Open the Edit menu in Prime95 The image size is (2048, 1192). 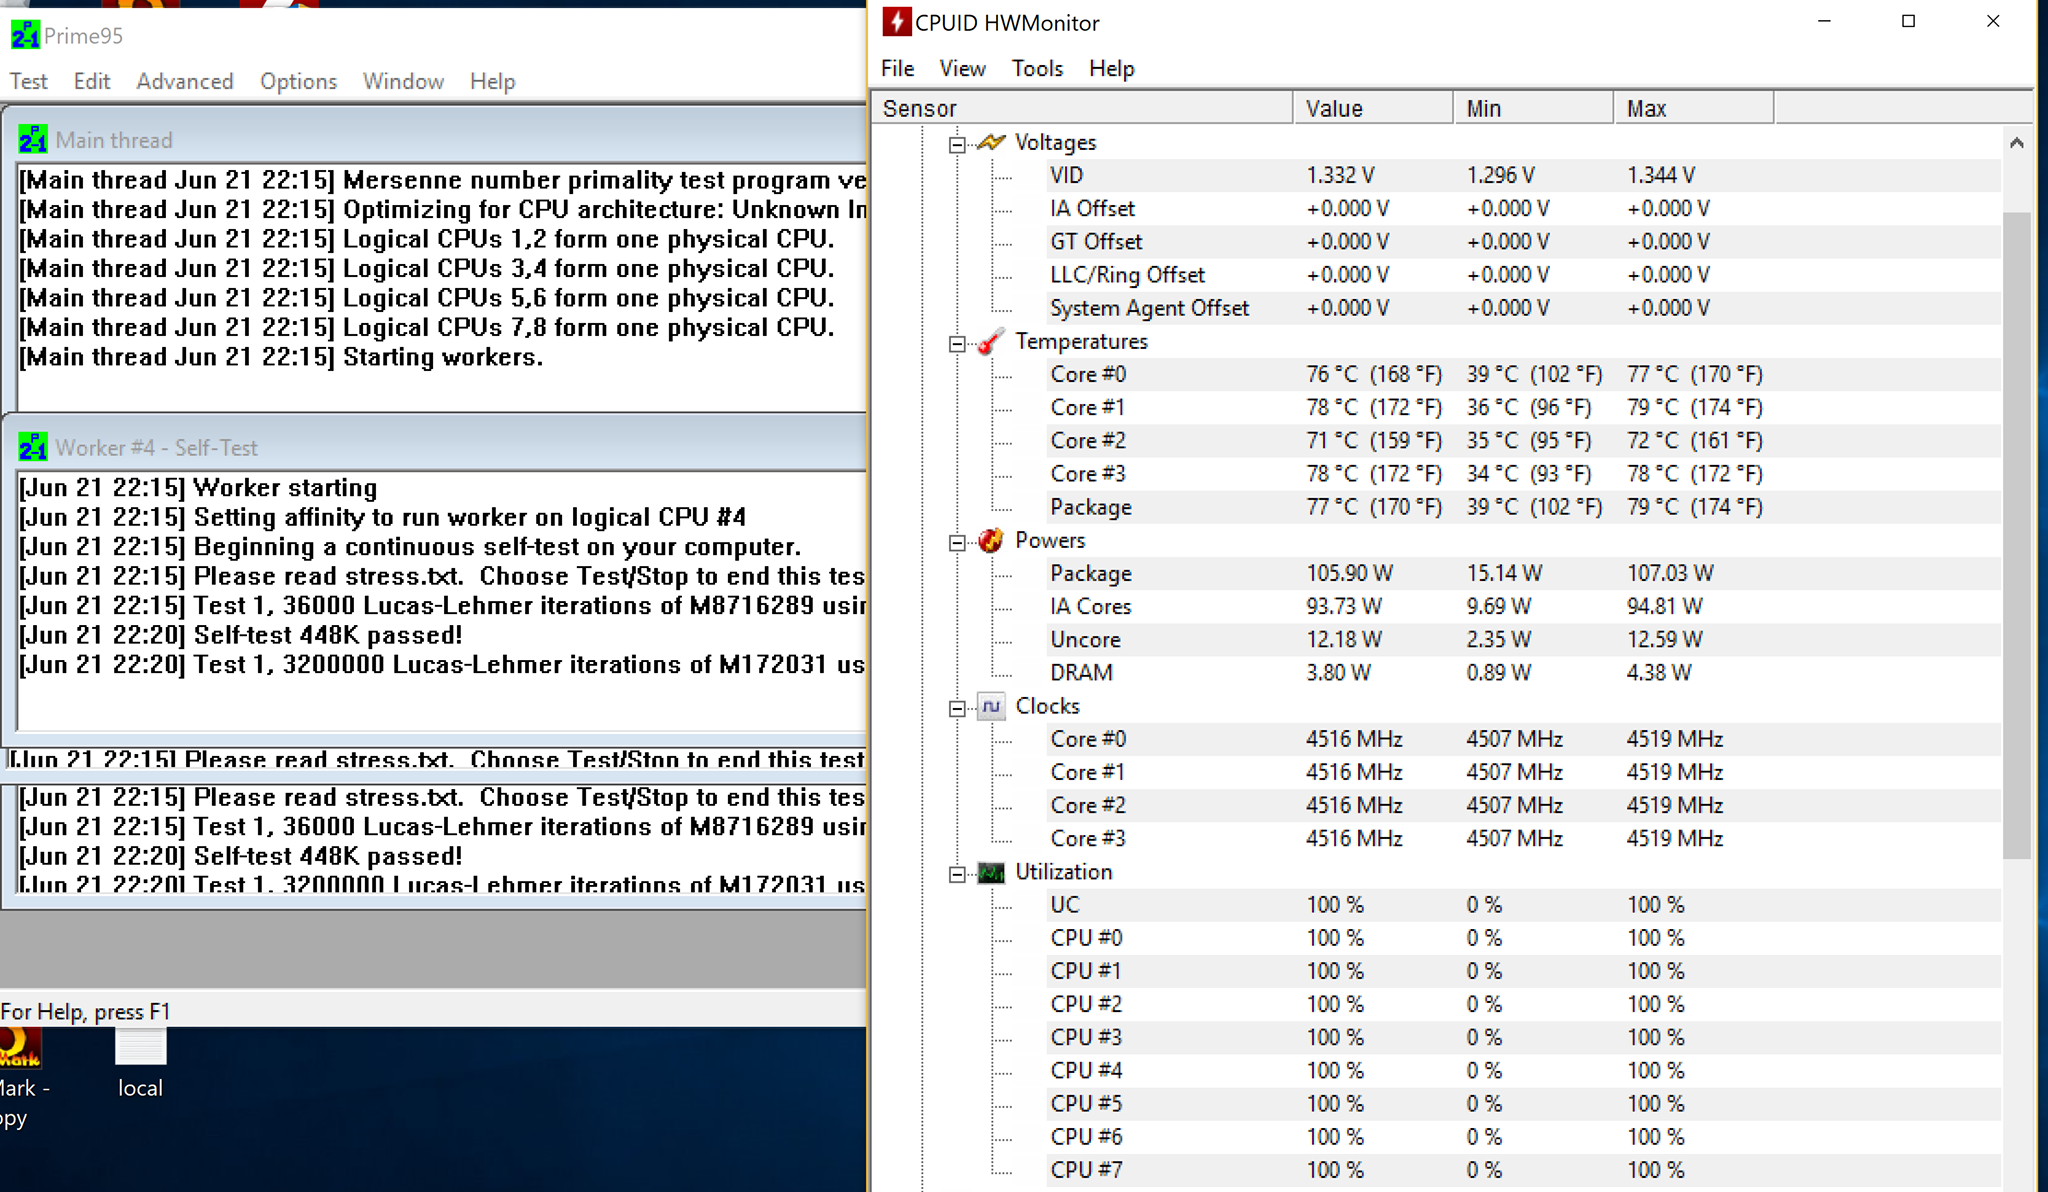92,81
